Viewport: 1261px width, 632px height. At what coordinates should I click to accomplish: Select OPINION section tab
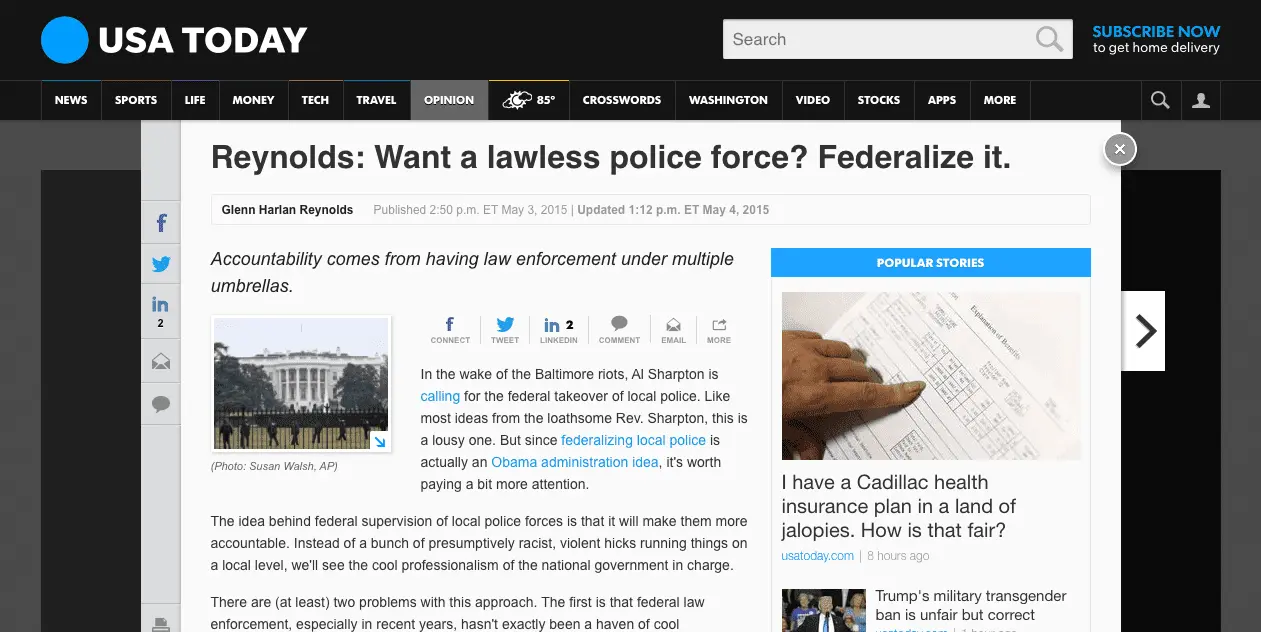449,100
